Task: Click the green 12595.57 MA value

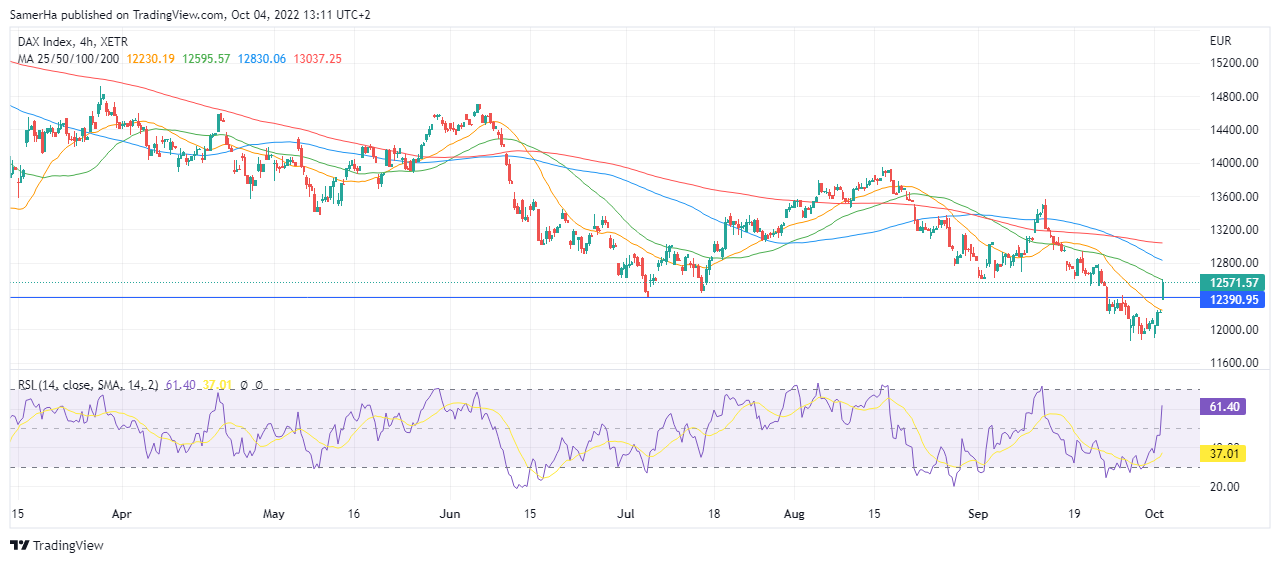Action: click(206, 59)
